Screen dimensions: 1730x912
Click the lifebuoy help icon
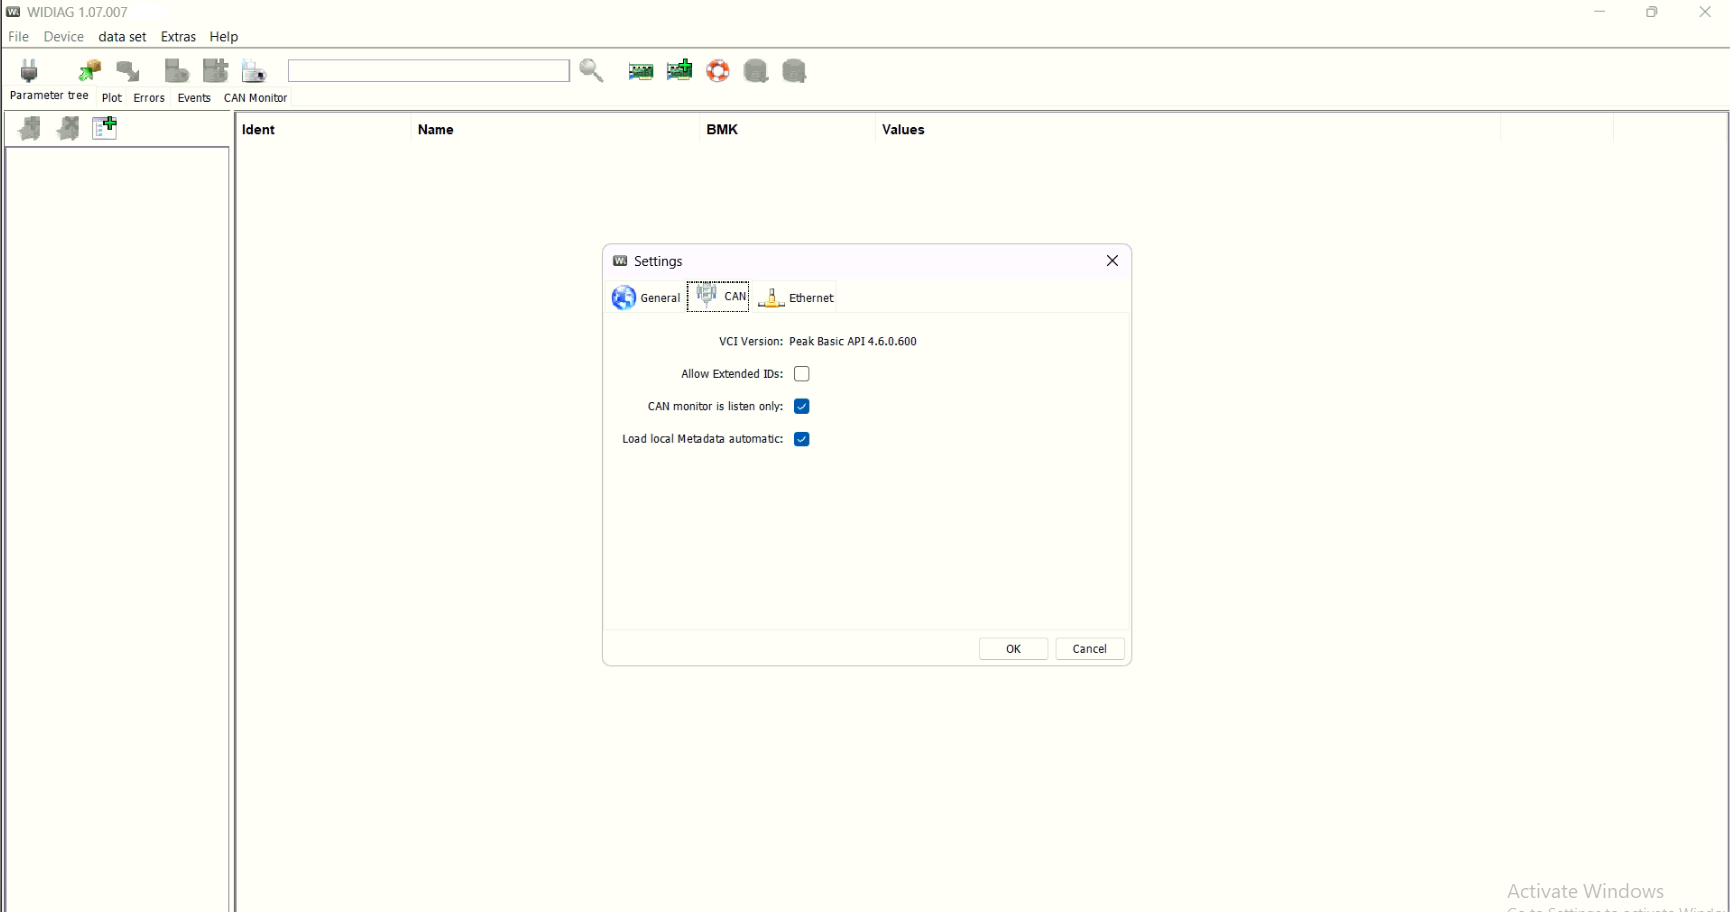tap(717, 70)
